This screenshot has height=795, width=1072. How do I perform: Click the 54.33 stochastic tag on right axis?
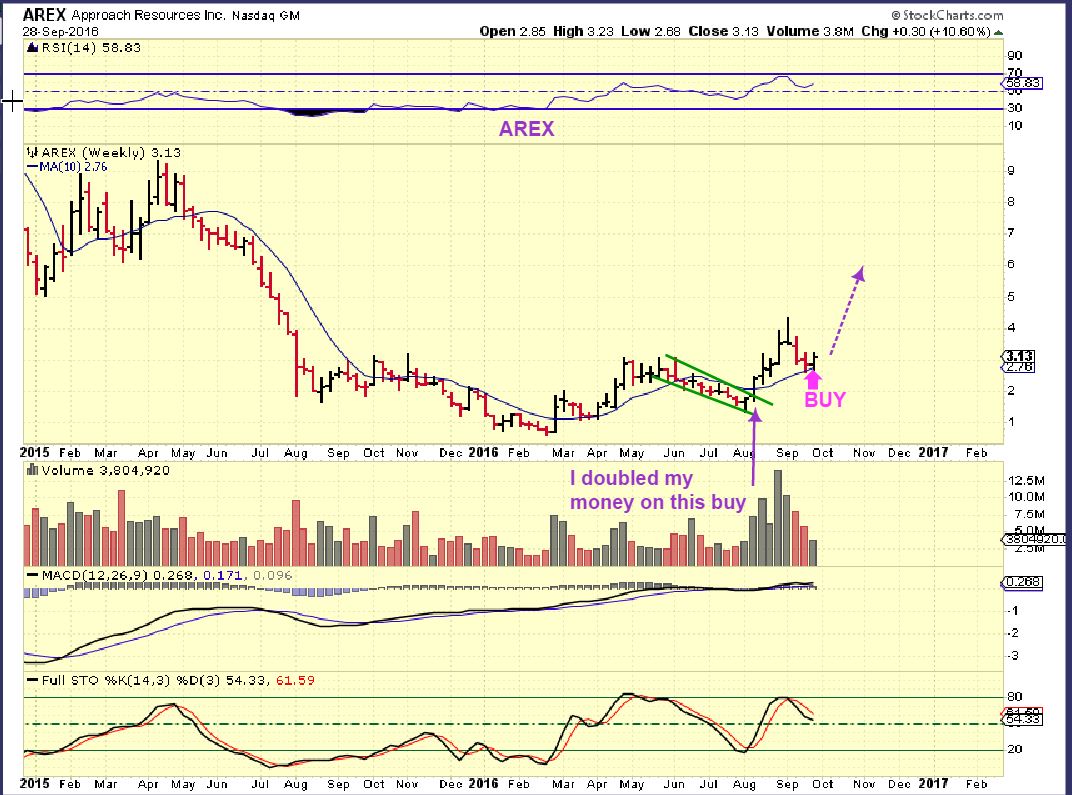[x=1023, y=720]
